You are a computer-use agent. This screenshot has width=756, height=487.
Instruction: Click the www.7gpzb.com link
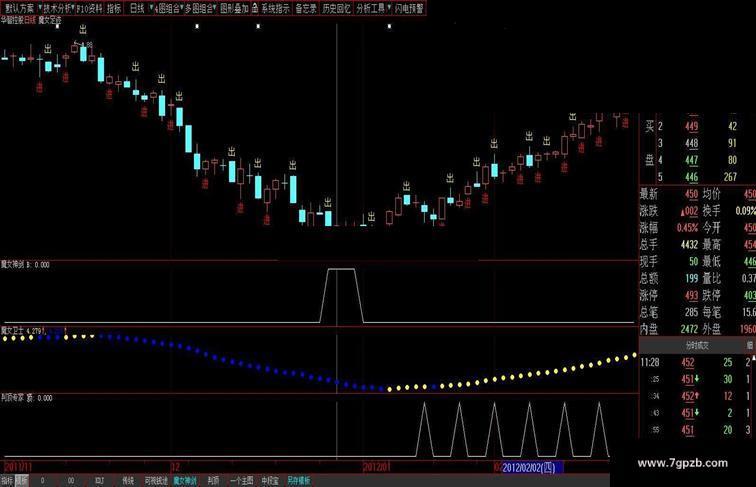(682, 463)
